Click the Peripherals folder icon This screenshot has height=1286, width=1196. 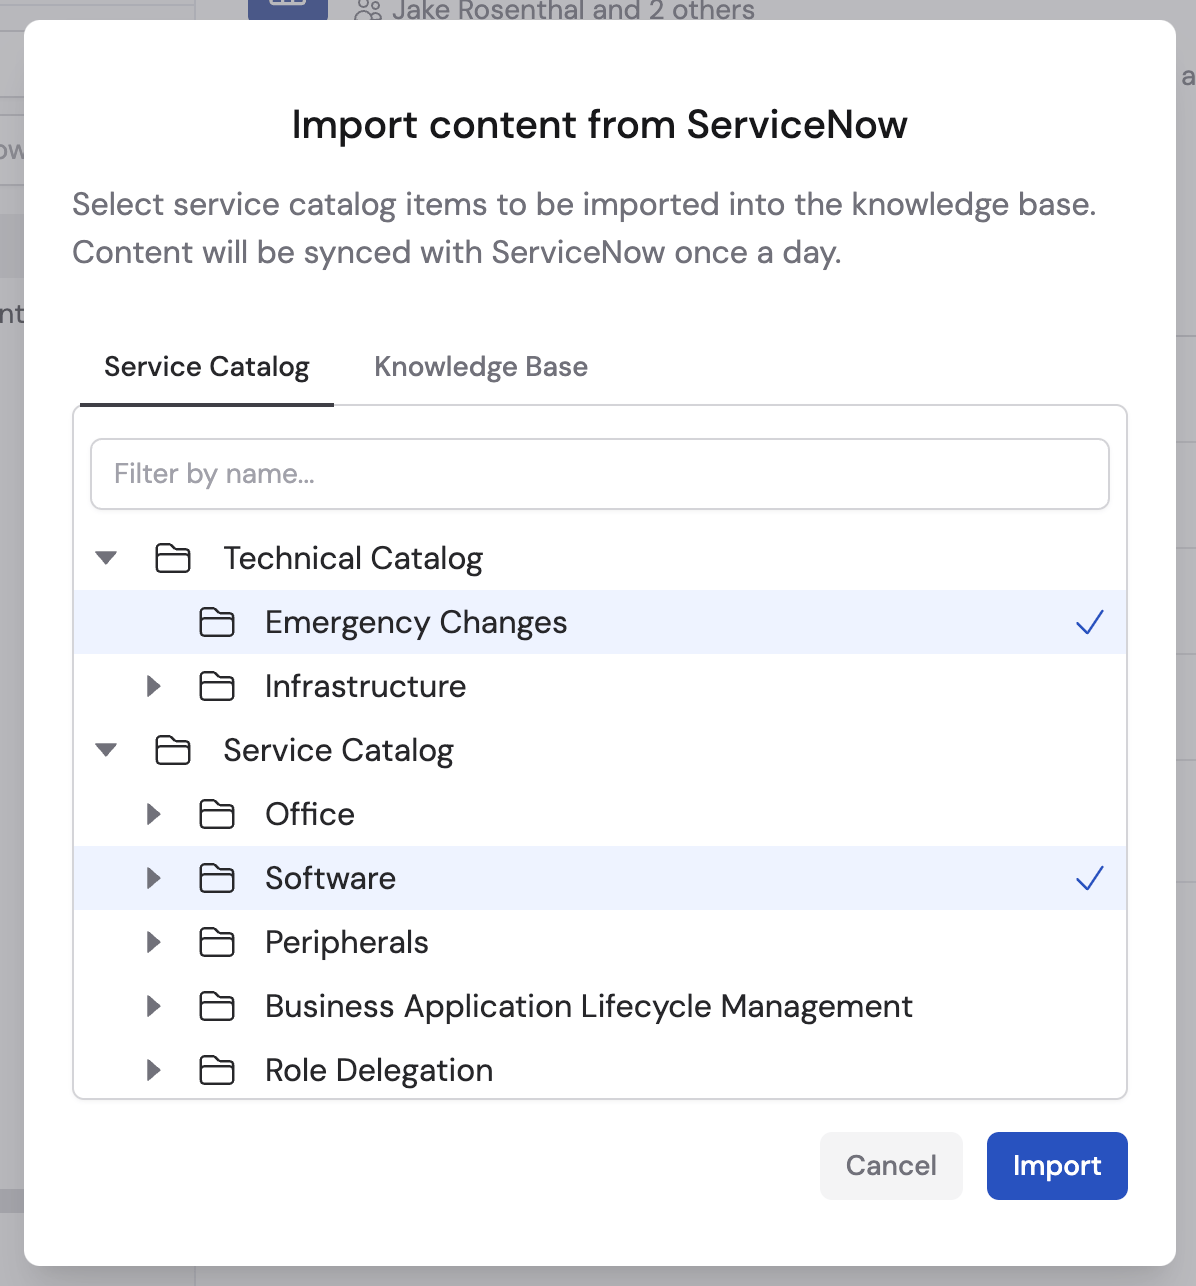click(x=217, y=942)
